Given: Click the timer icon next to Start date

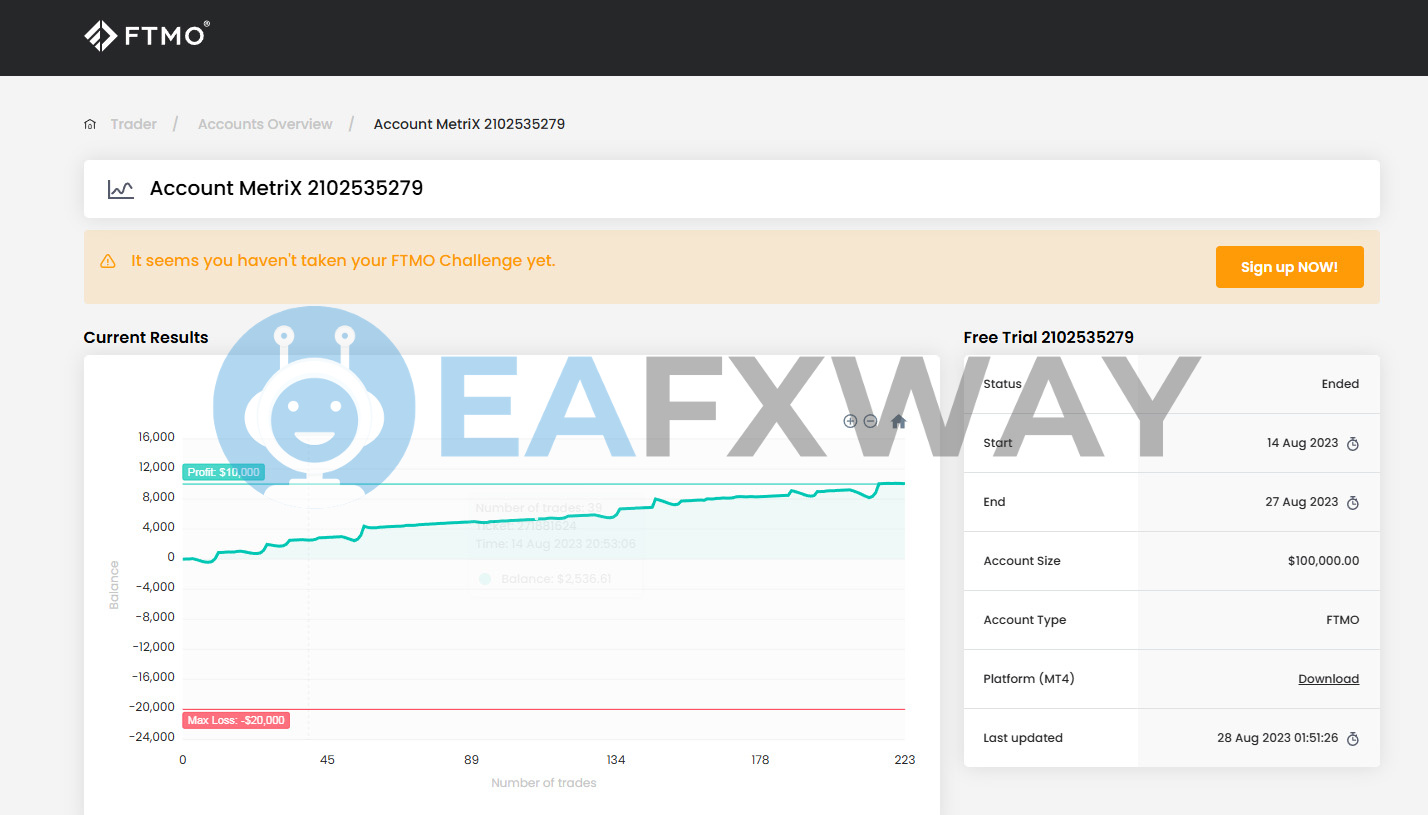Looking at the screenshot, I should pyautogui.click(x=1353, y=444).
